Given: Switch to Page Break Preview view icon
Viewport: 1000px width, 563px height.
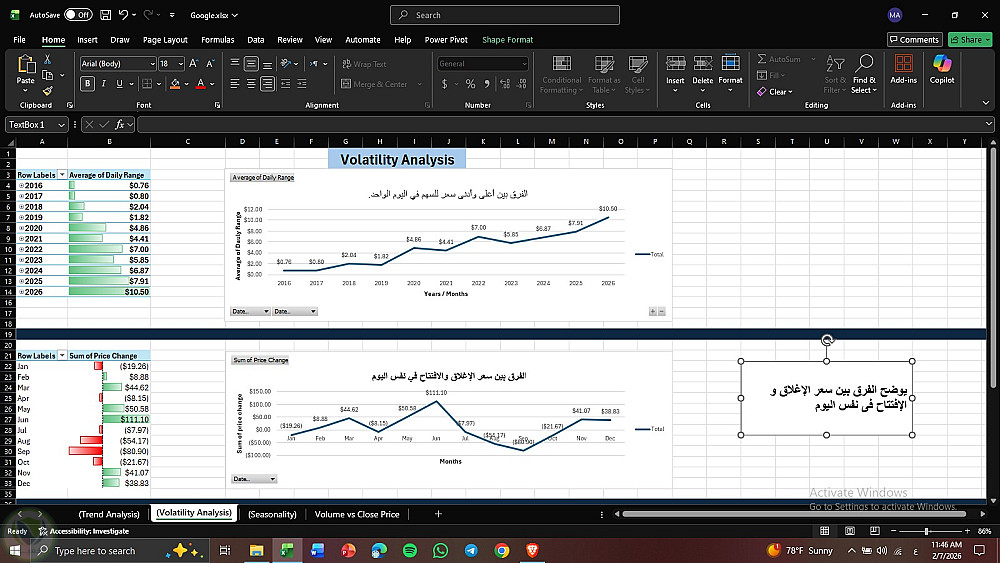Looking at the screenshot, I should [x=874, y=530].
